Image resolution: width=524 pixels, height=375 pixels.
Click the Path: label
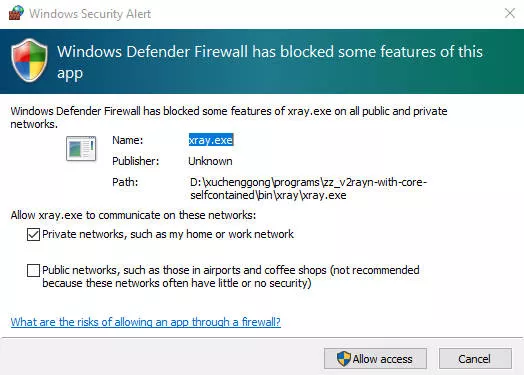tap(125, 182)
